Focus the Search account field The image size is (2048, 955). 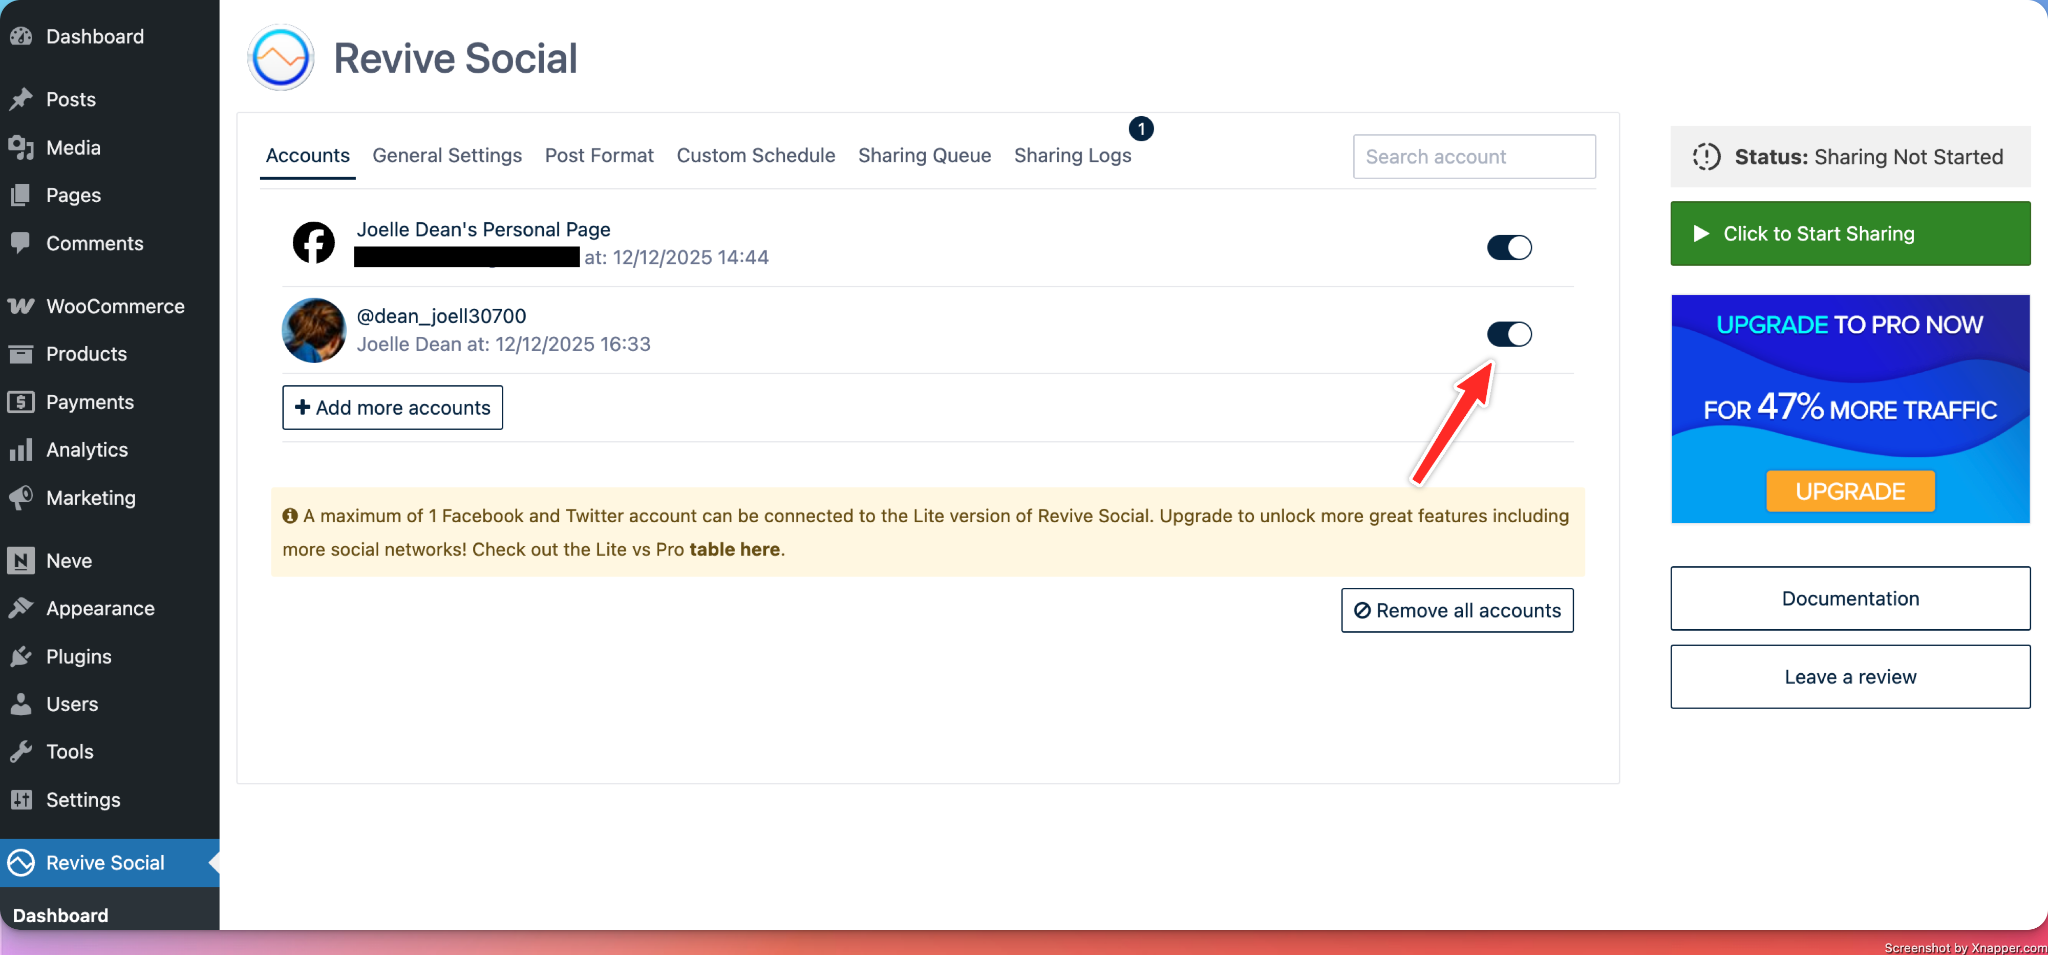pos(1474,157)
